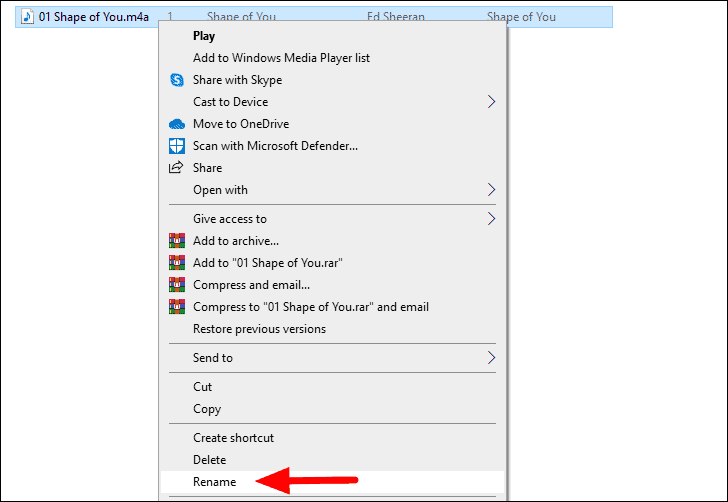The width and height of the screenshot is (728, 502).
Task: Expand the Cast to Device submenu arrow
Action: click(x=491, y=102)
